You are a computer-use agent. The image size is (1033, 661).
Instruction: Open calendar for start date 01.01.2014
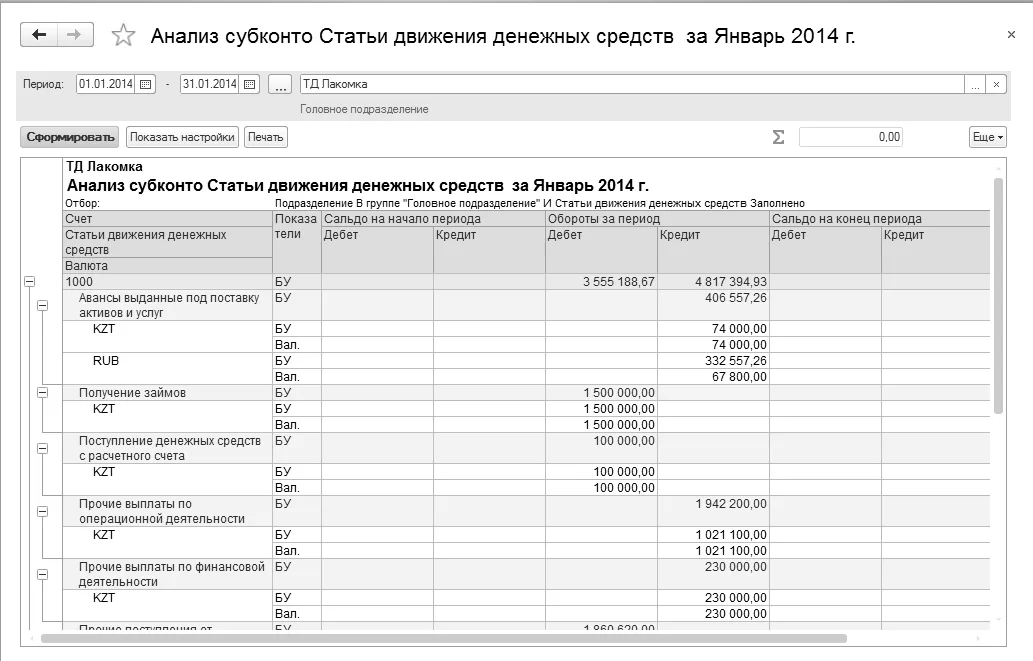click(x=146, y=84)
